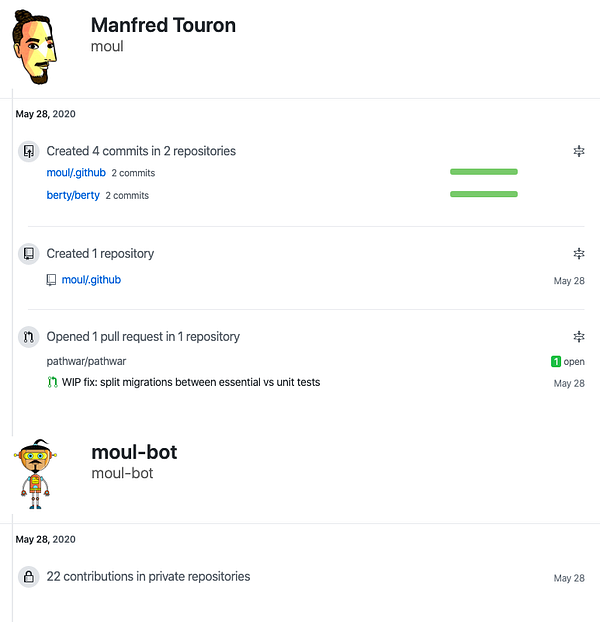Click the berty/berty green commit bar
Viewport: 600px width, 622px height.
(x=484, y=194)
